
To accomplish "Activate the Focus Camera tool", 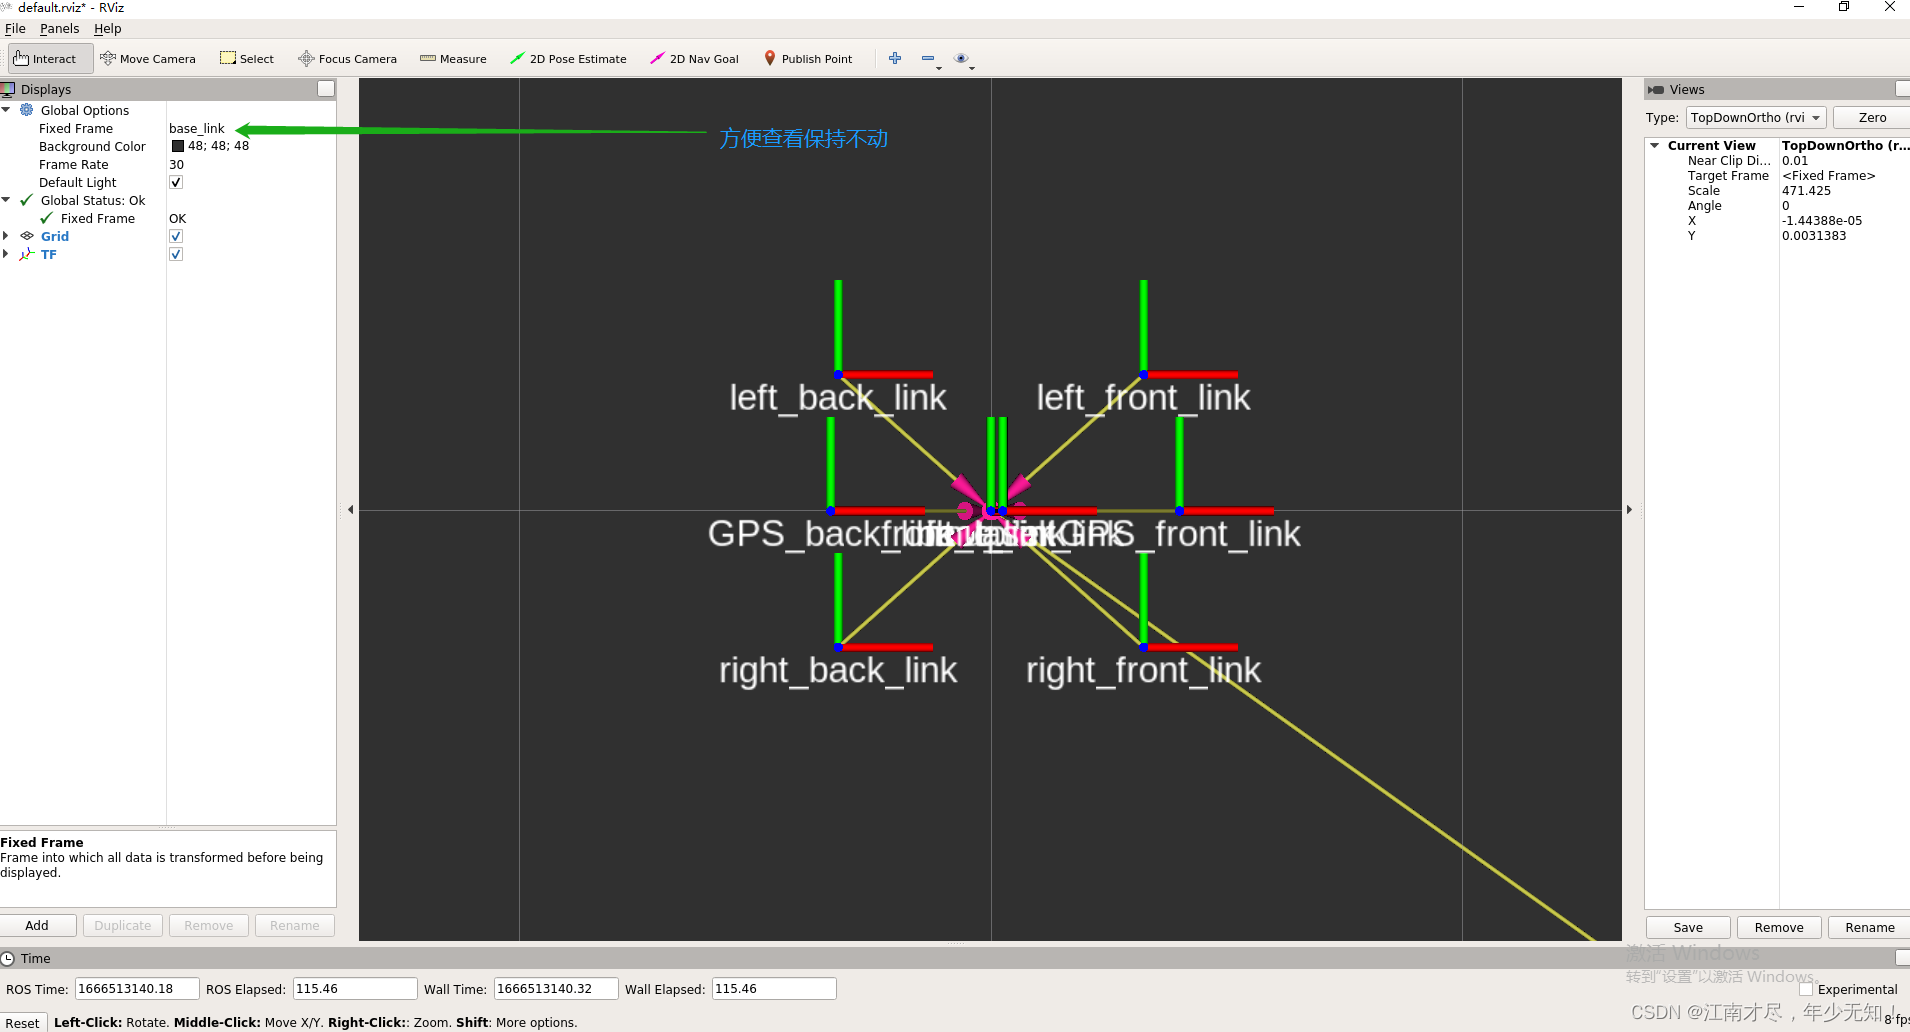I will 347,59.
